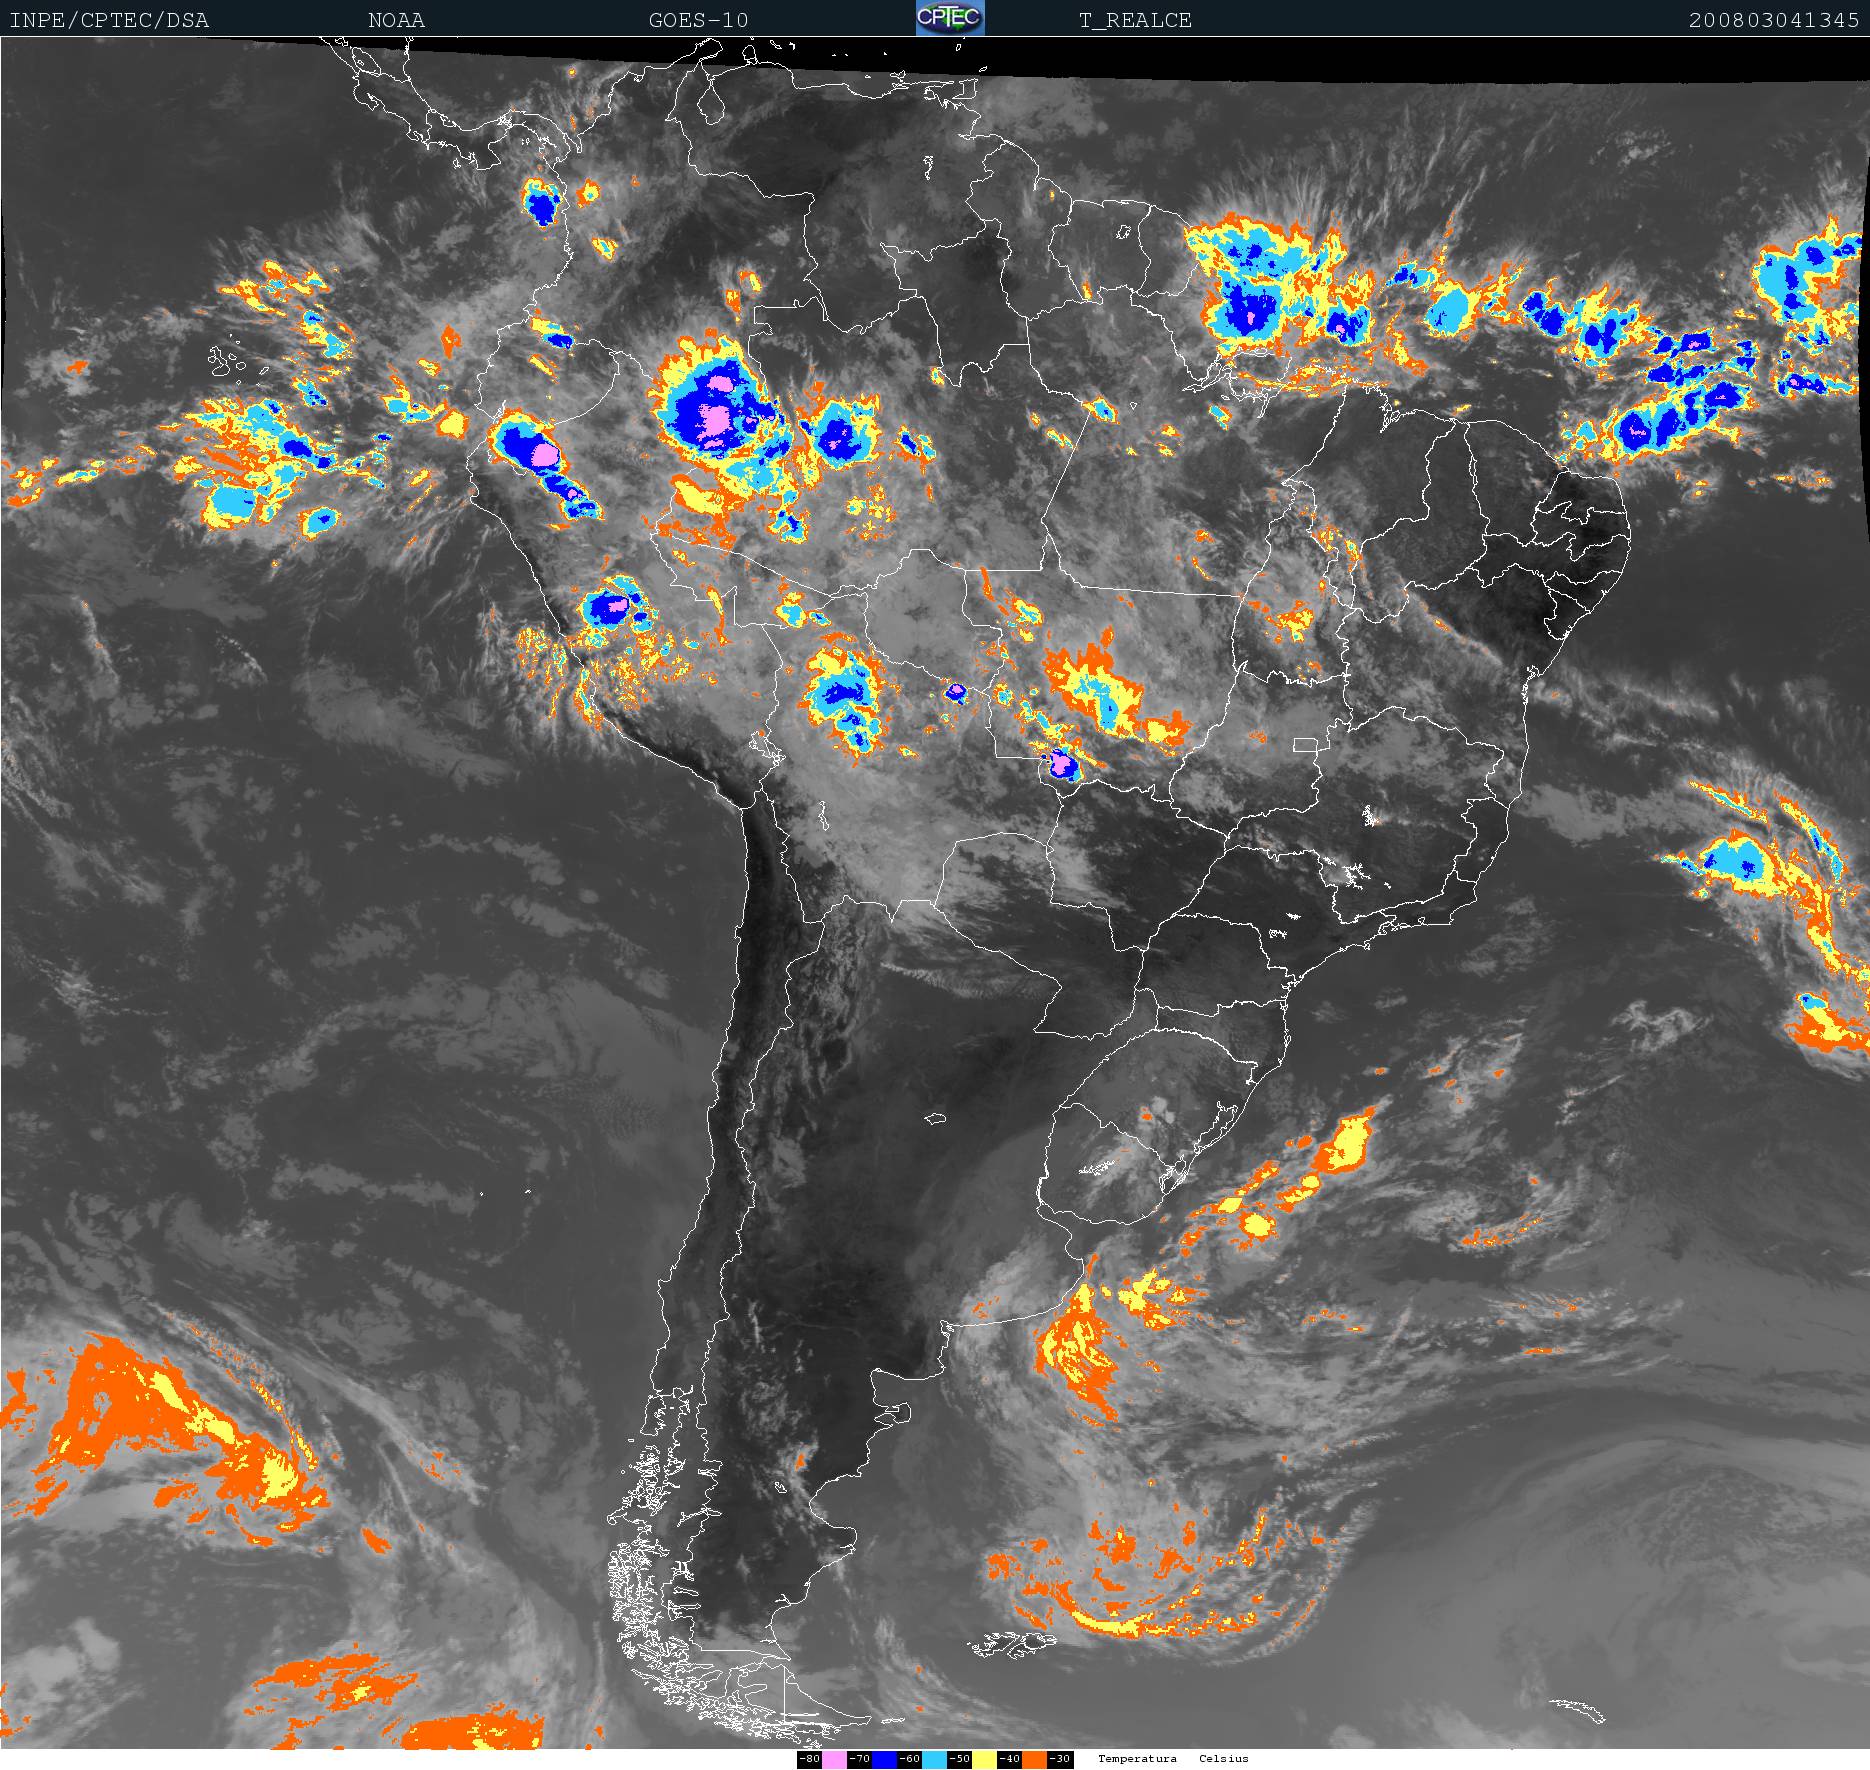Click the GOES-10 satellite label
This screenshot has height=1770, width=1870.
click(698, 20)
